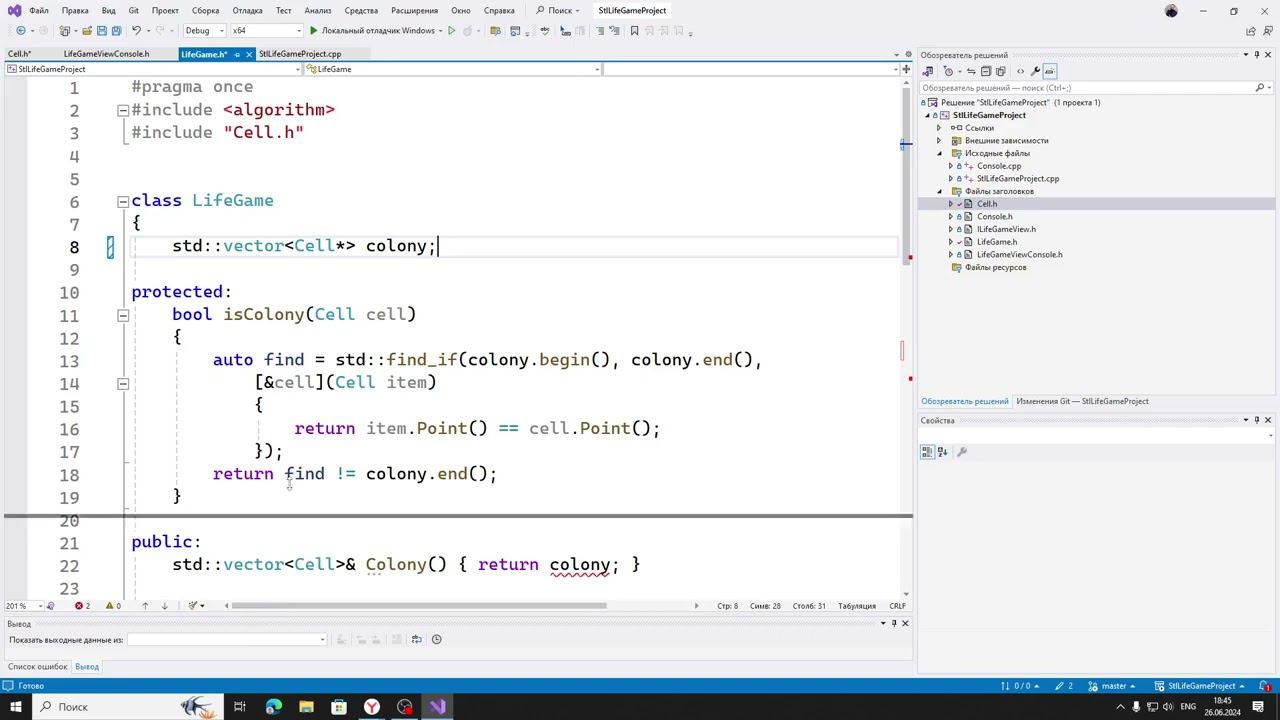1280x720 pixels.
Task: Open the x64 platform dropdown
Action: click(266, 31)
